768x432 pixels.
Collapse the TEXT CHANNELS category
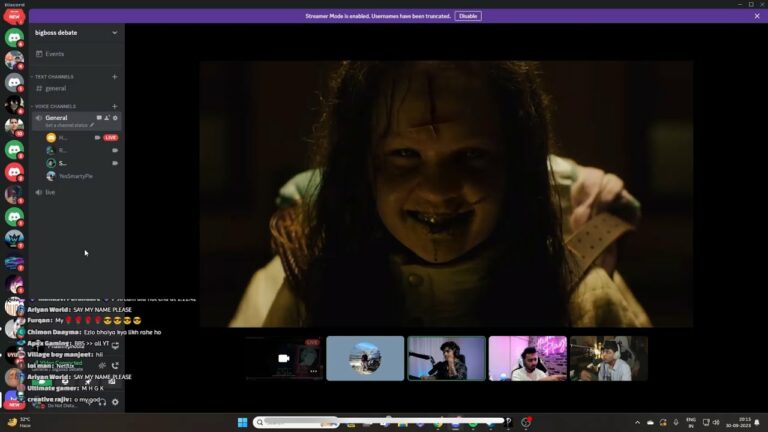[54, 77]
